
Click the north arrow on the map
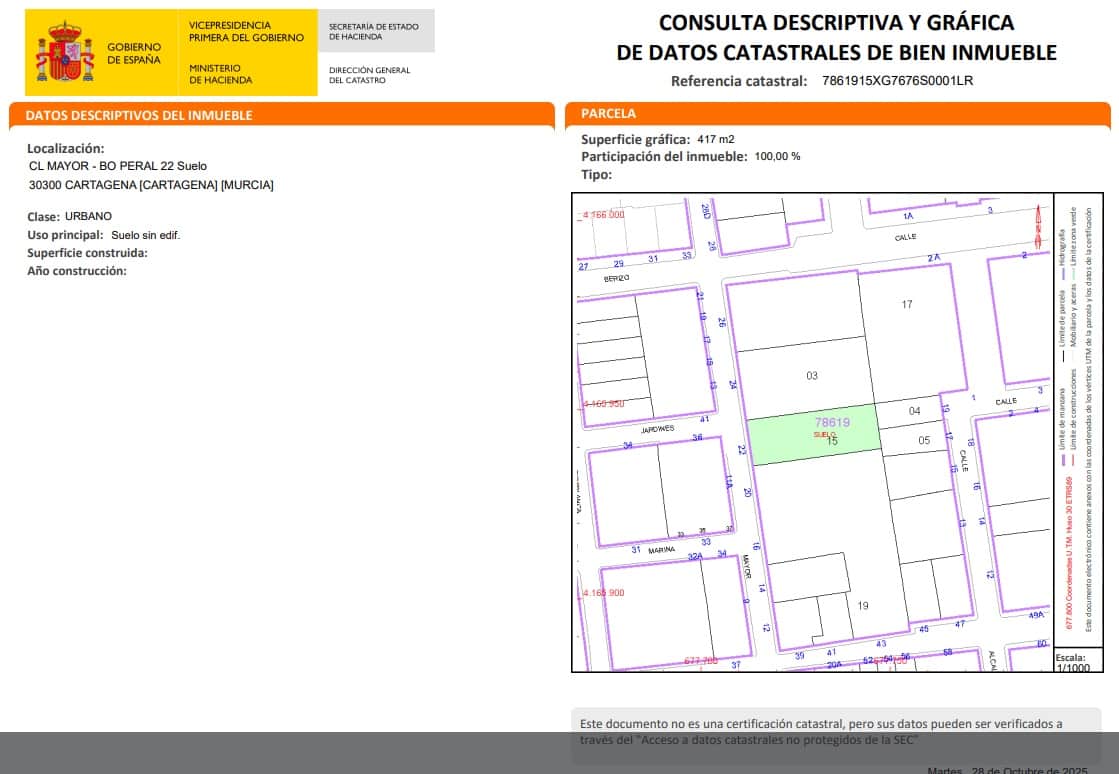pyautogui.click(x=1036, y=228)
